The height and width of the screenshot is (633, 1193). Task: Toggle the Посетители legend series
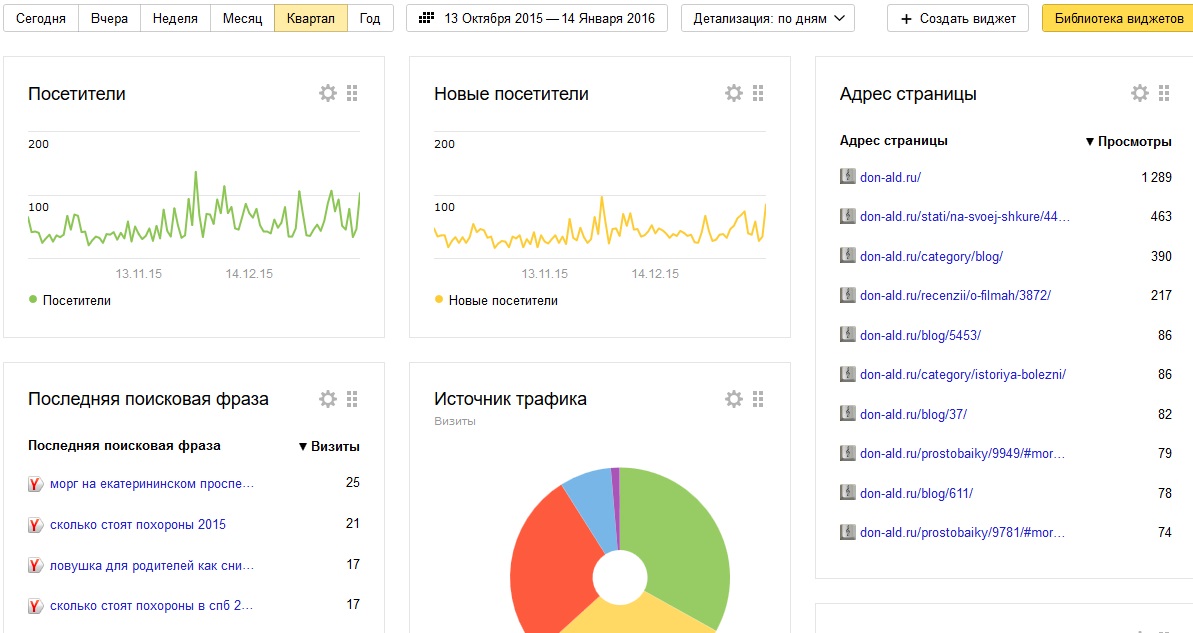[x=69, y=301]
